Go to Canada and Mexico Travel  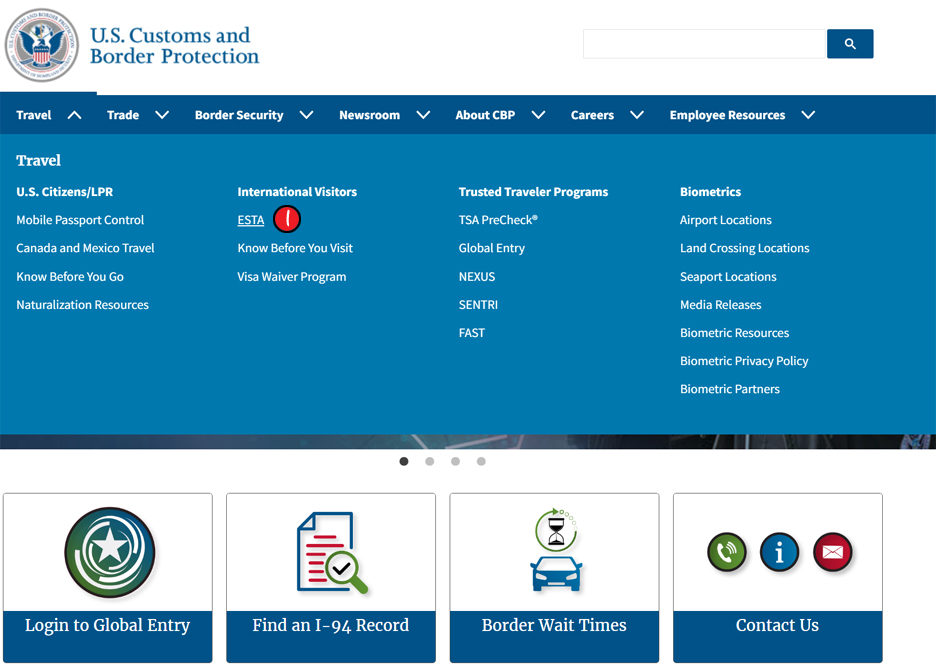point(85,248)
